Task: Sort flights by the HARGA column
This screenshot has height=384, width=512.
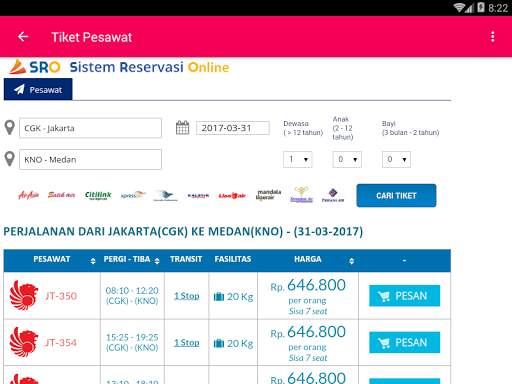Action: click(x=351, y=261)
